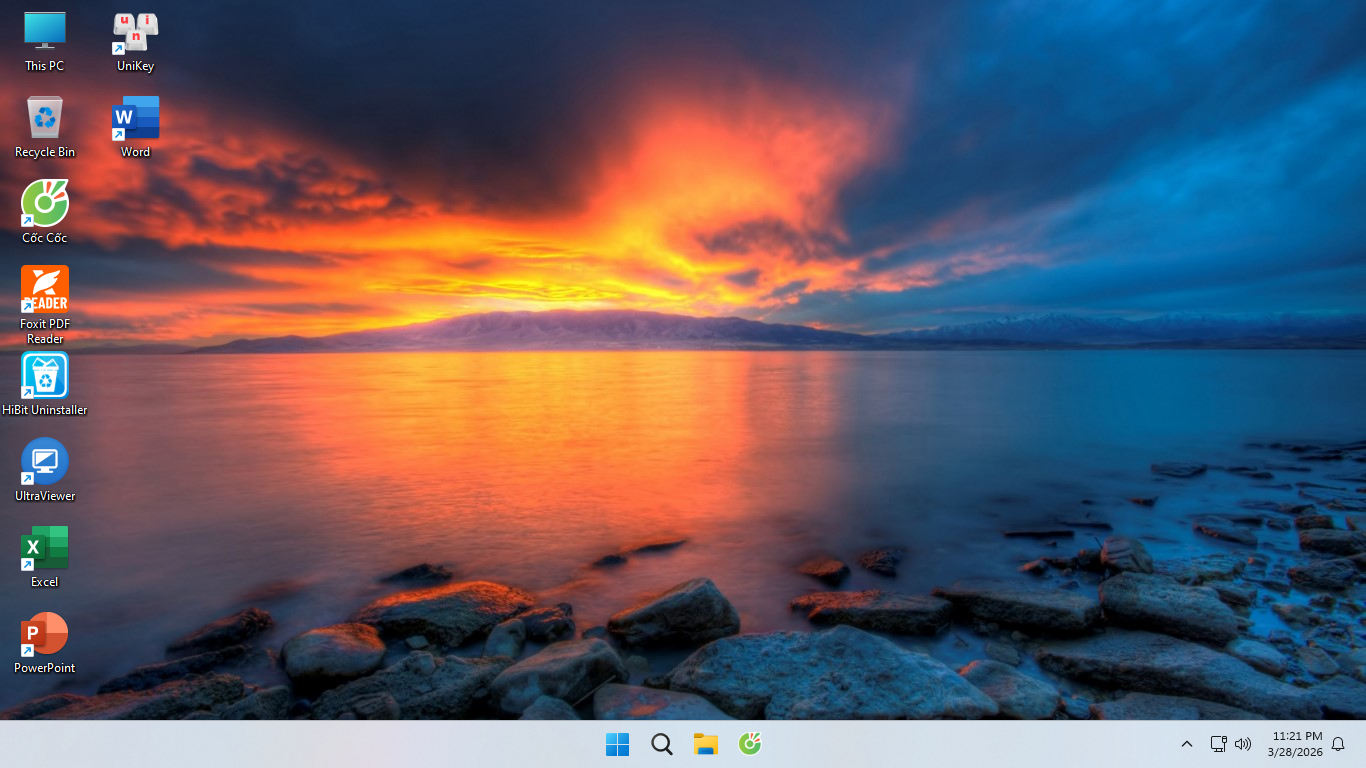The image size is (1366, 768).
Task: Launch PowerPoint
Action: (x=45, y=634)
